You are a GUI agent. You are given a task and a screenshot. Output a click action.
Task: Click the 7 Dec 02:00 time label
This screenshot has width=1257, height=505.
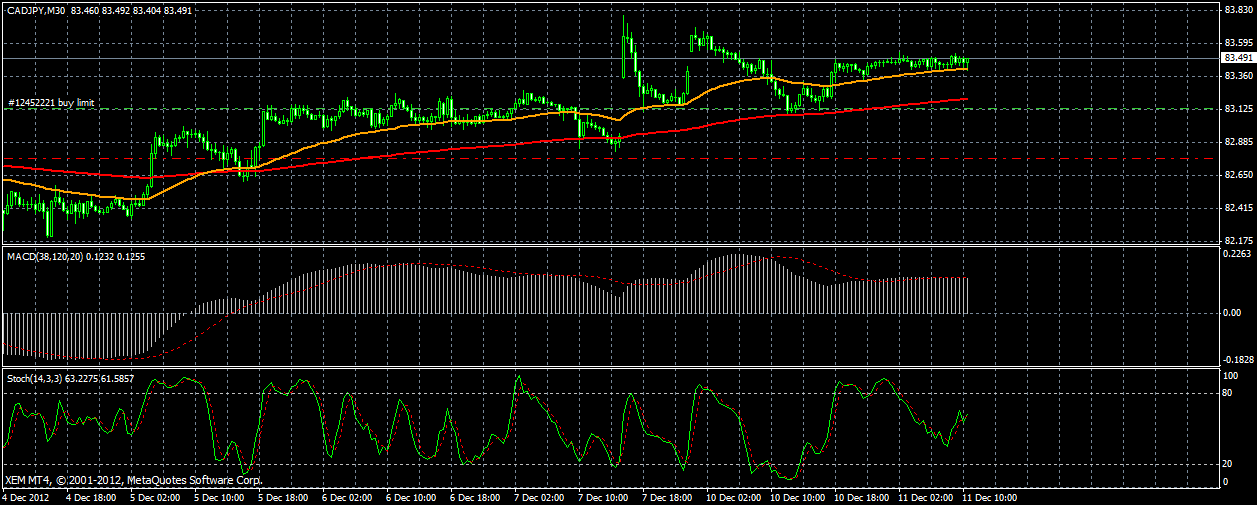coord(538,496)
